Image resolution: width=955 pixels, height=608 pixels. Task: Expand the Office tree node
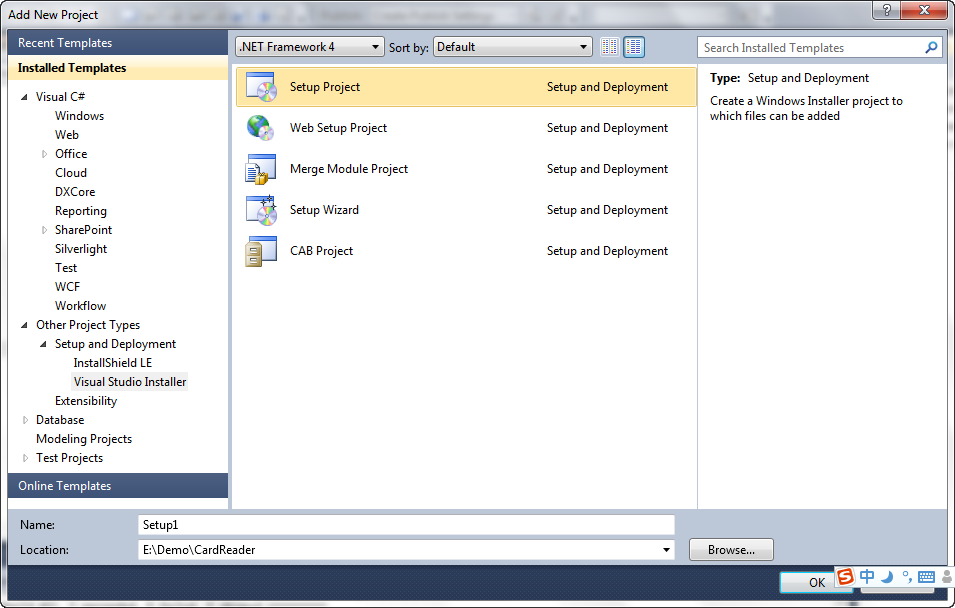44,154
